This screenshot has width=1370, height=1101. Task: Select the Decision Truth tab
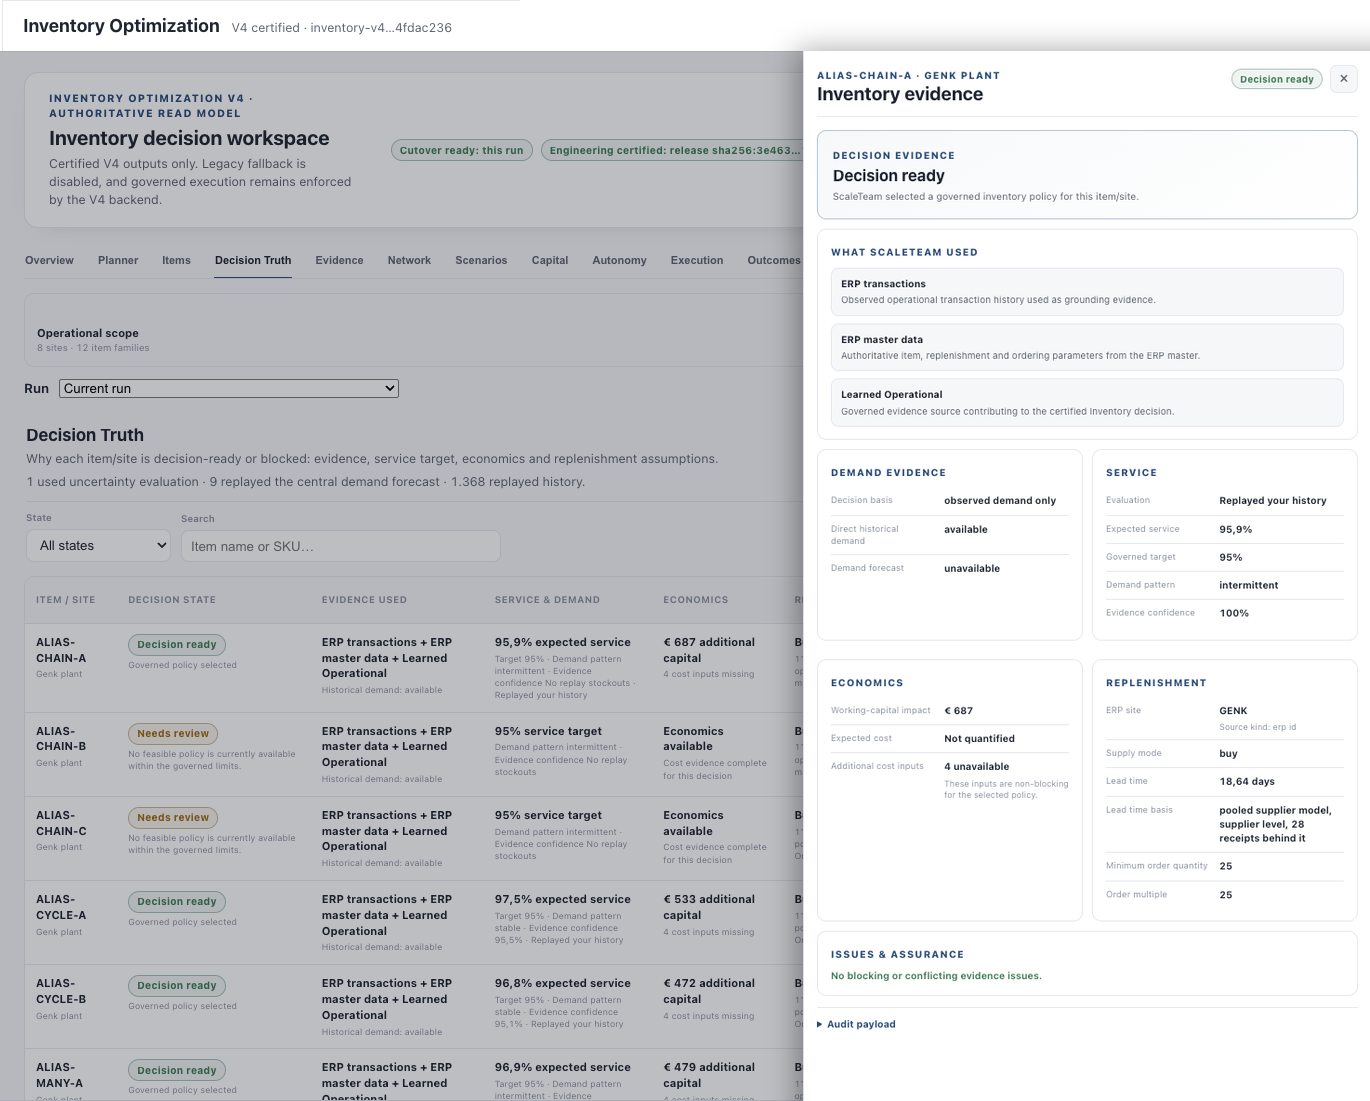[x=253, y=260]
